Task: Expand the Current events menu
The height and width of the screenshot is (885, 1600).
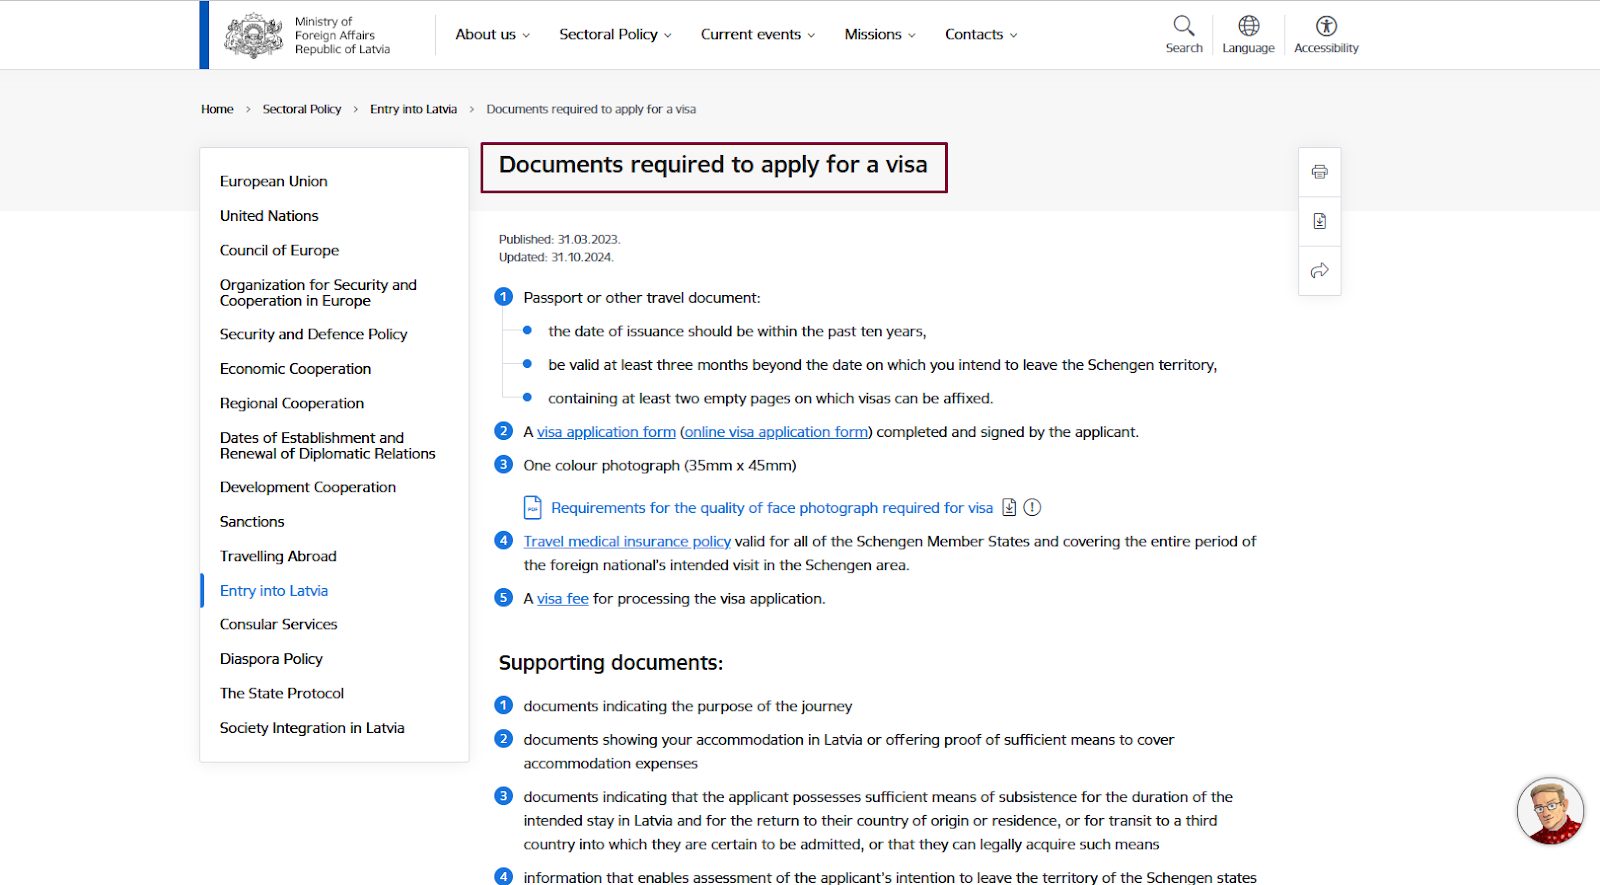Action: [x=758, y=34]
